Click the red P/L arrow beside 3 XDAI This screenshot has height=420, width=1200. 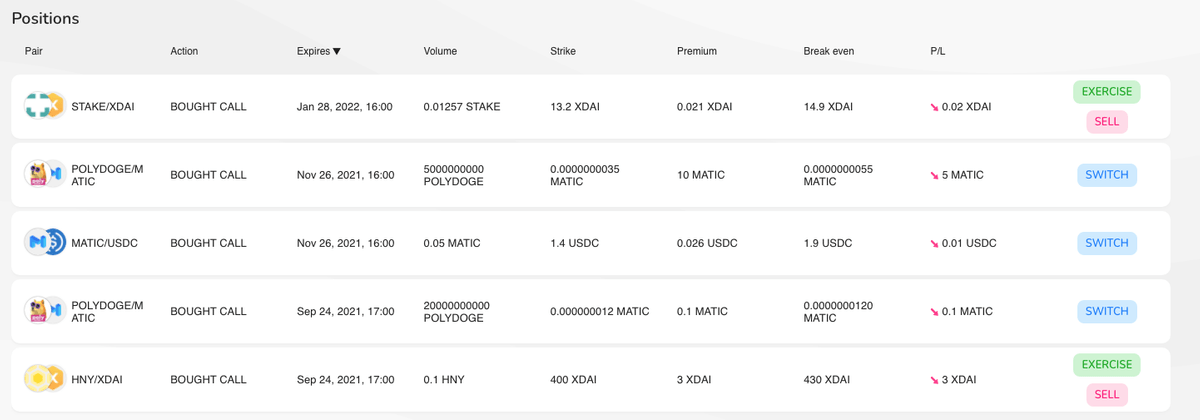934,380
